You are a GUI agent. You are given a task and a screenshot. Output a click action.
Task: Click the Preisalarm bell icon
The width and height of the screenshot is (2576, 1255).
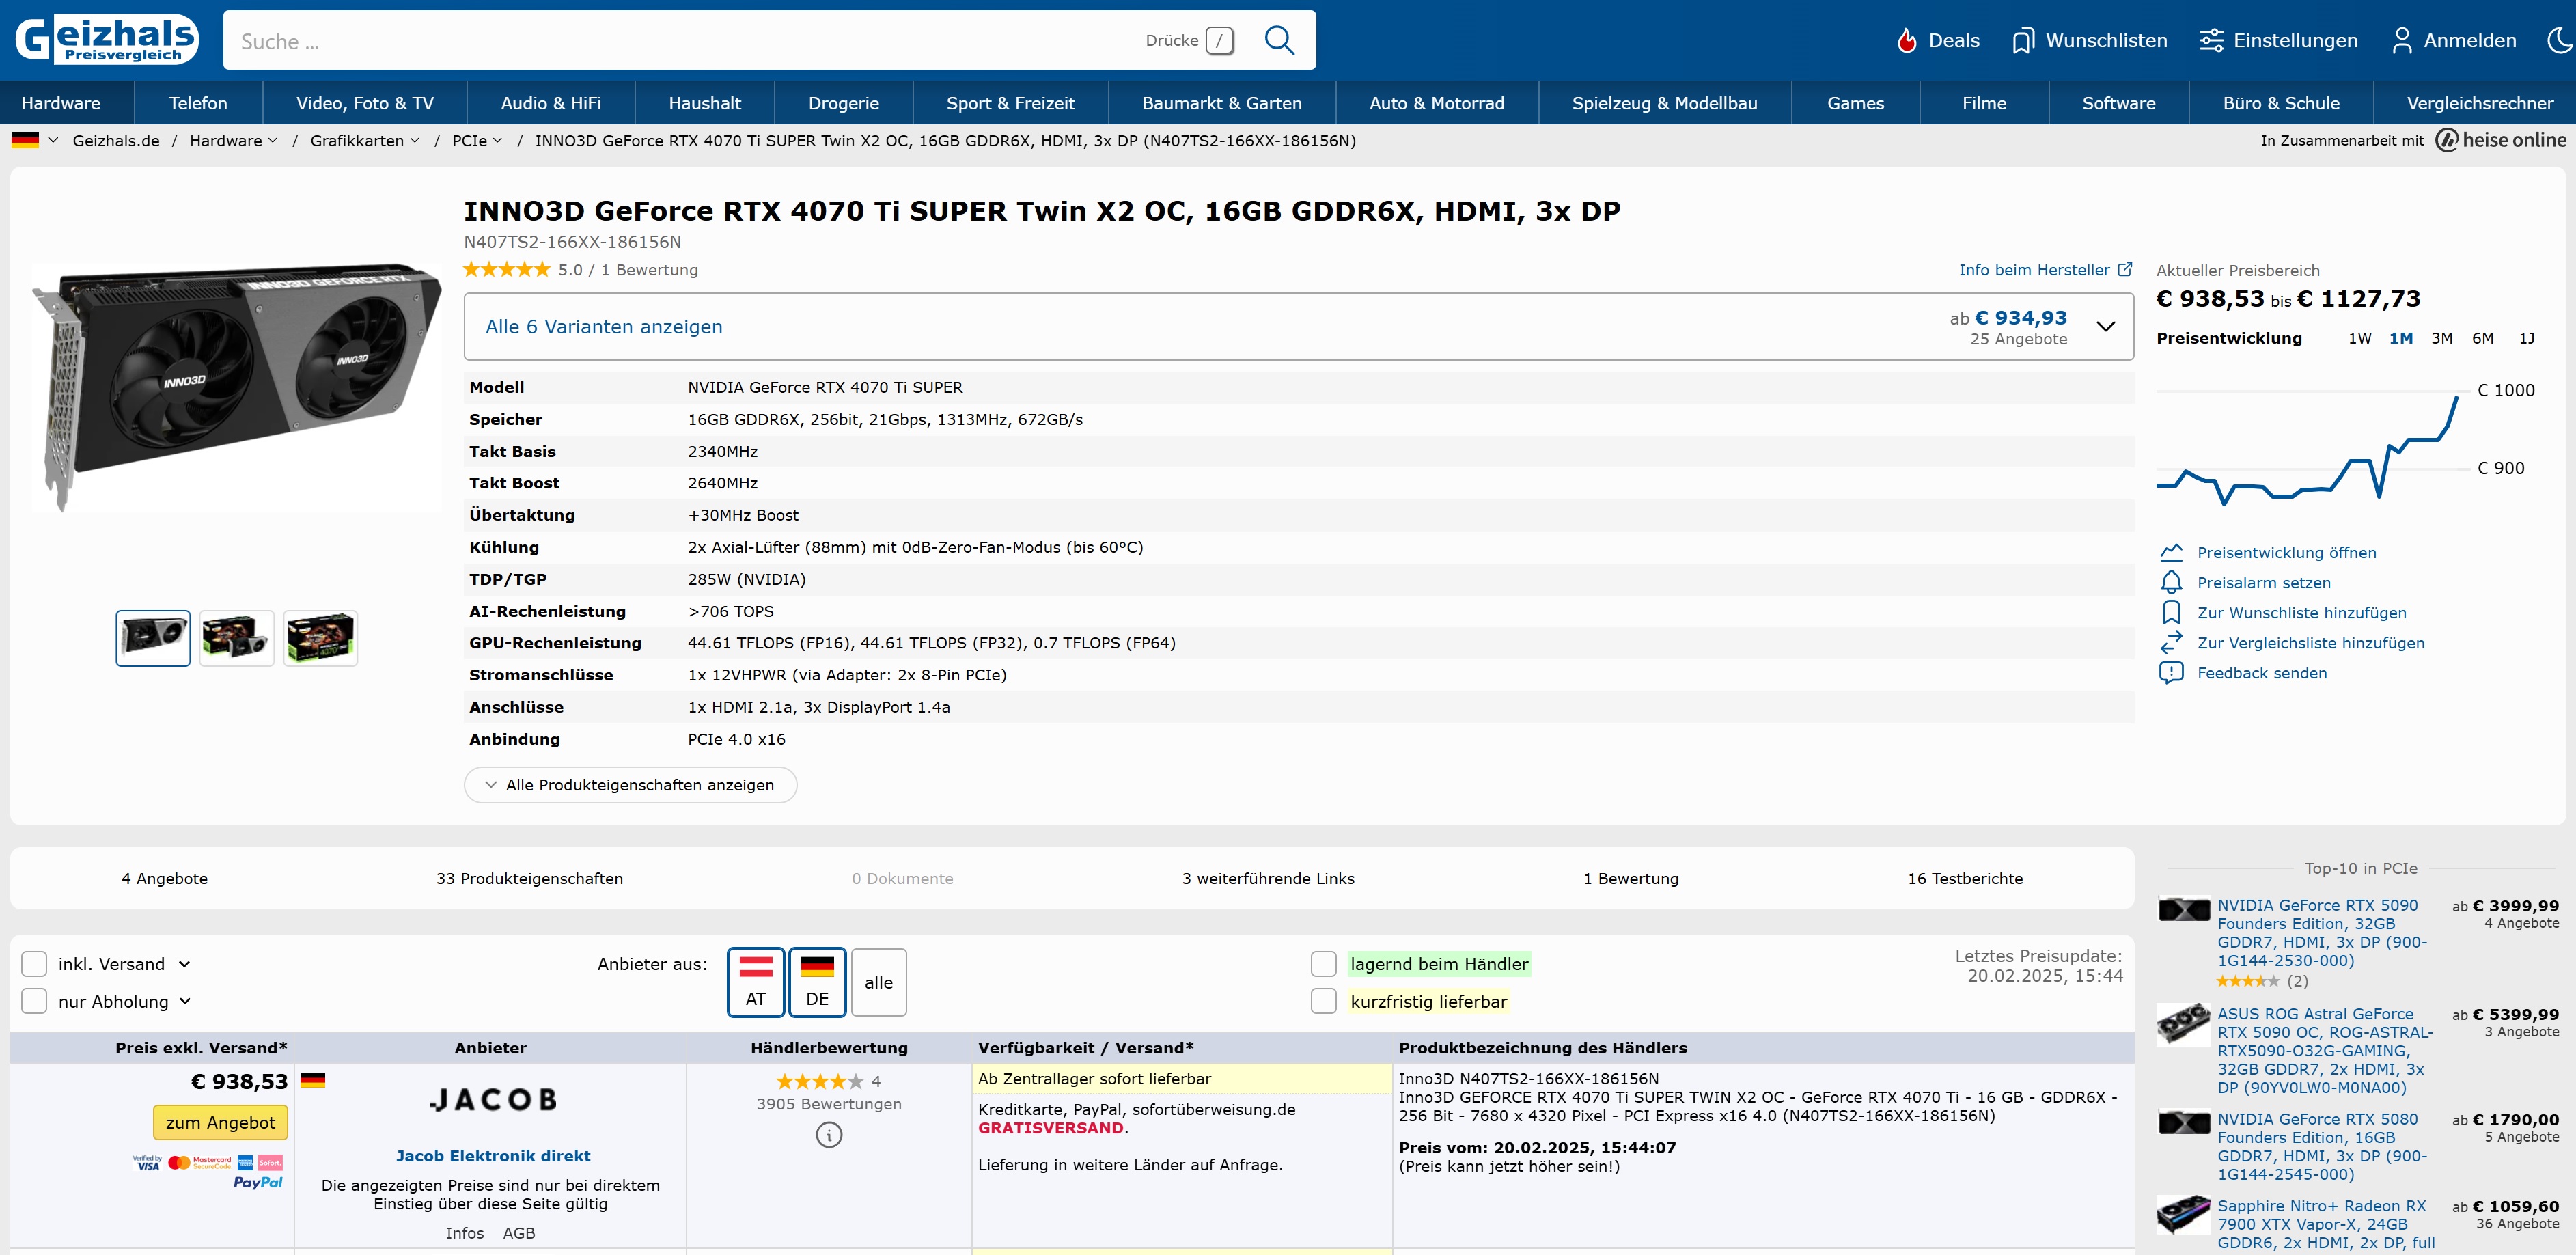[2171, 582]
